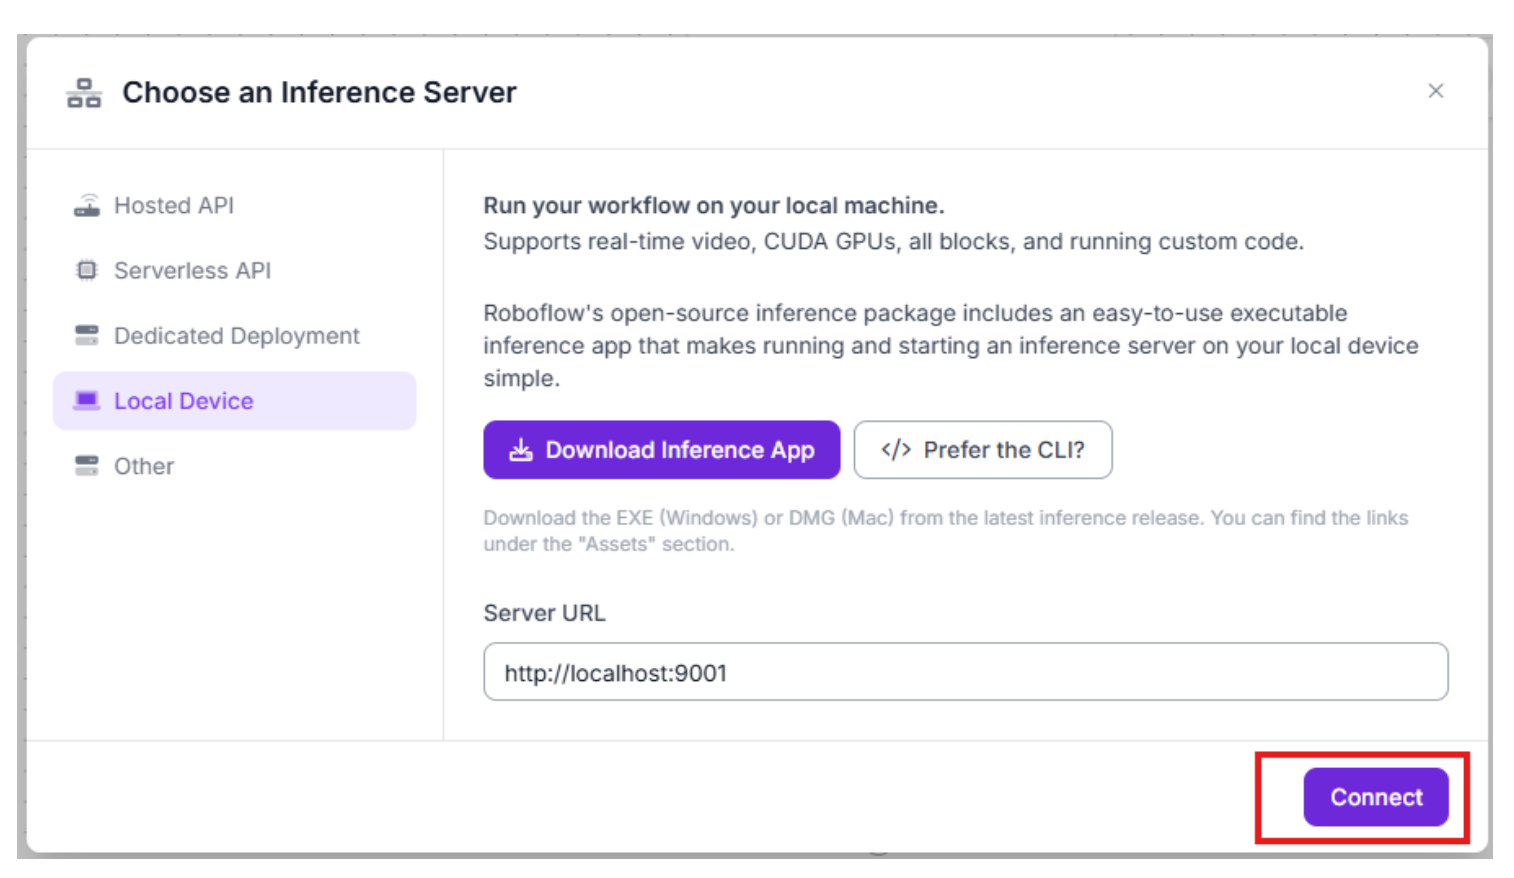Click the Hosted API router icon

[87, 205]
